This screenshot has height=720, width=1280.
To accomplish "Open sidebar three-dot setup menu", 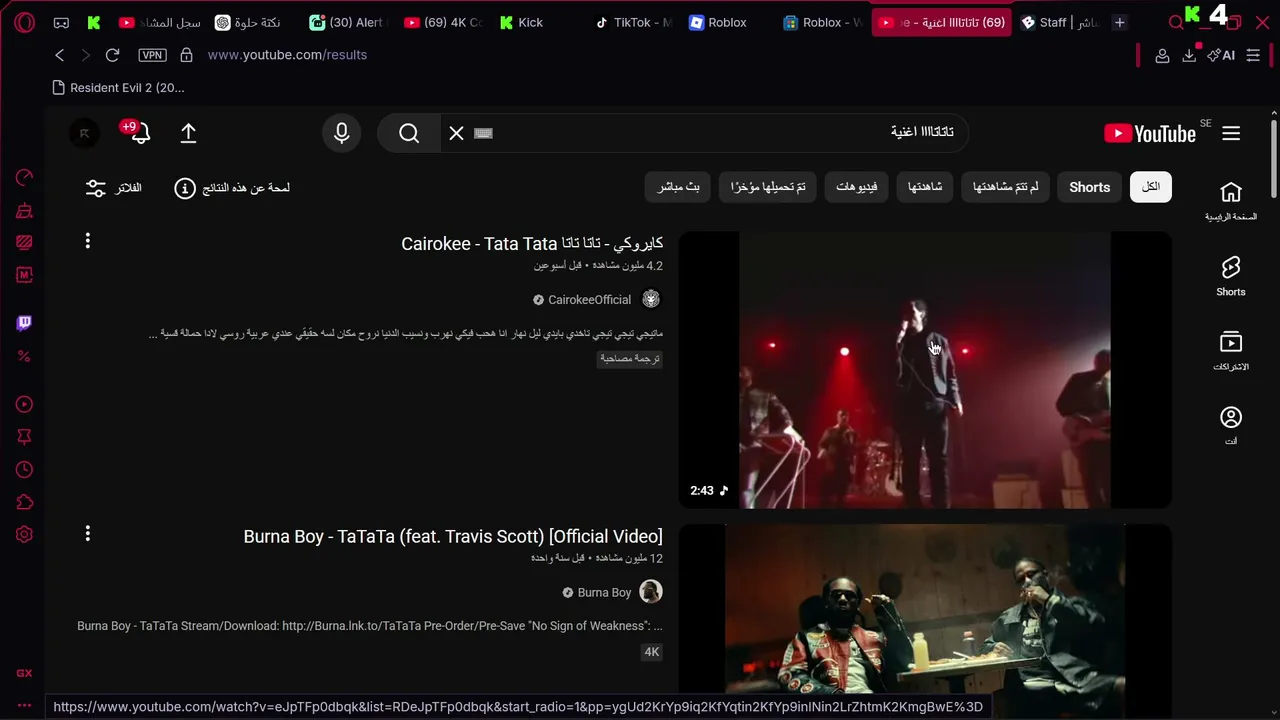I will pyautogui.click(x=25, y=705).
